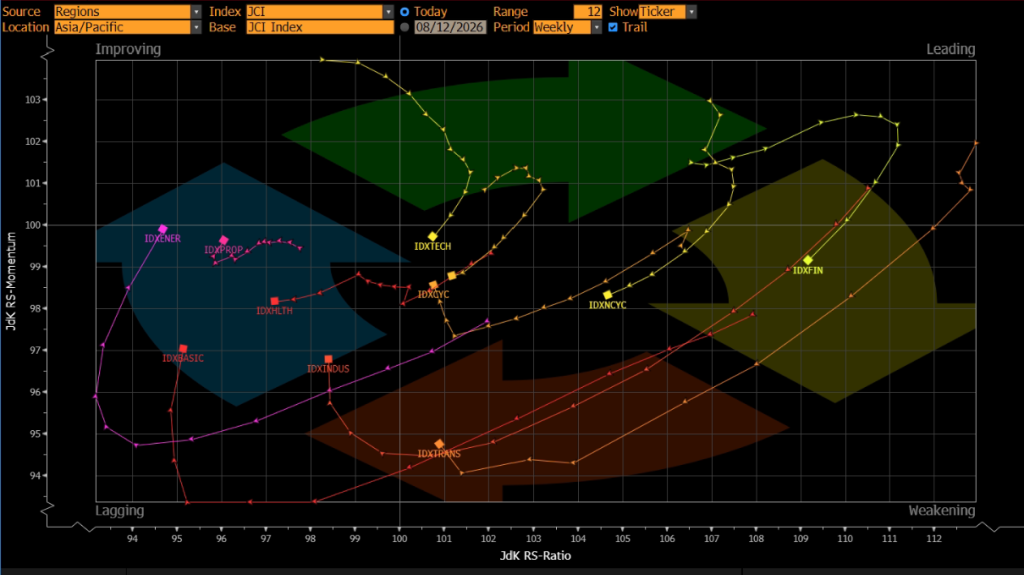
Task: Open the Period Weekly dropdown arrow
Action: tap(596, 27)
